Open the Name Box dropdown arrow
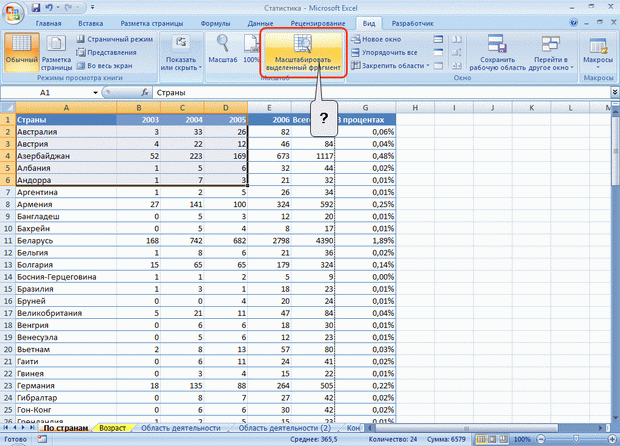620x446 pixels. [x=95, y=93]
